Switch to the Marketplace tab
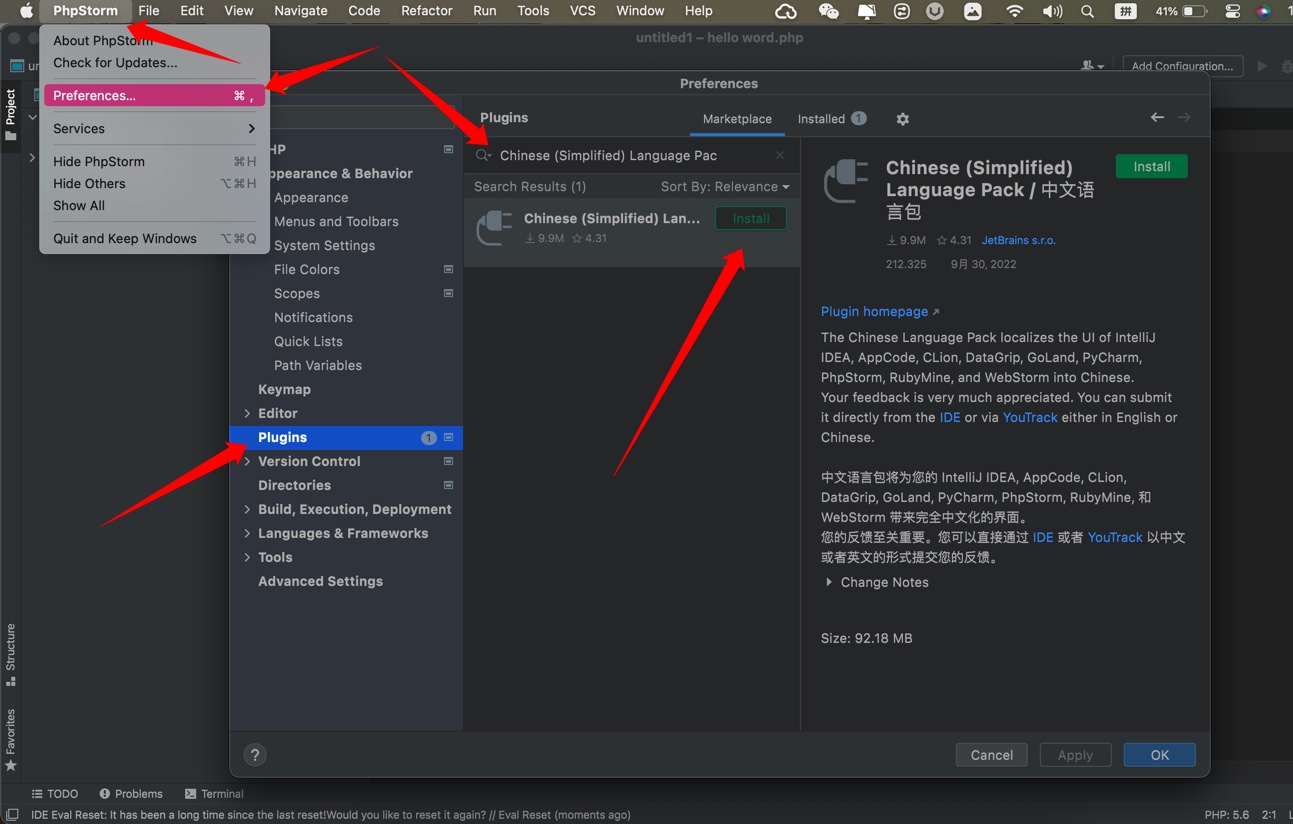This screenshot has height=824, width=1293. tap(737, 119)
